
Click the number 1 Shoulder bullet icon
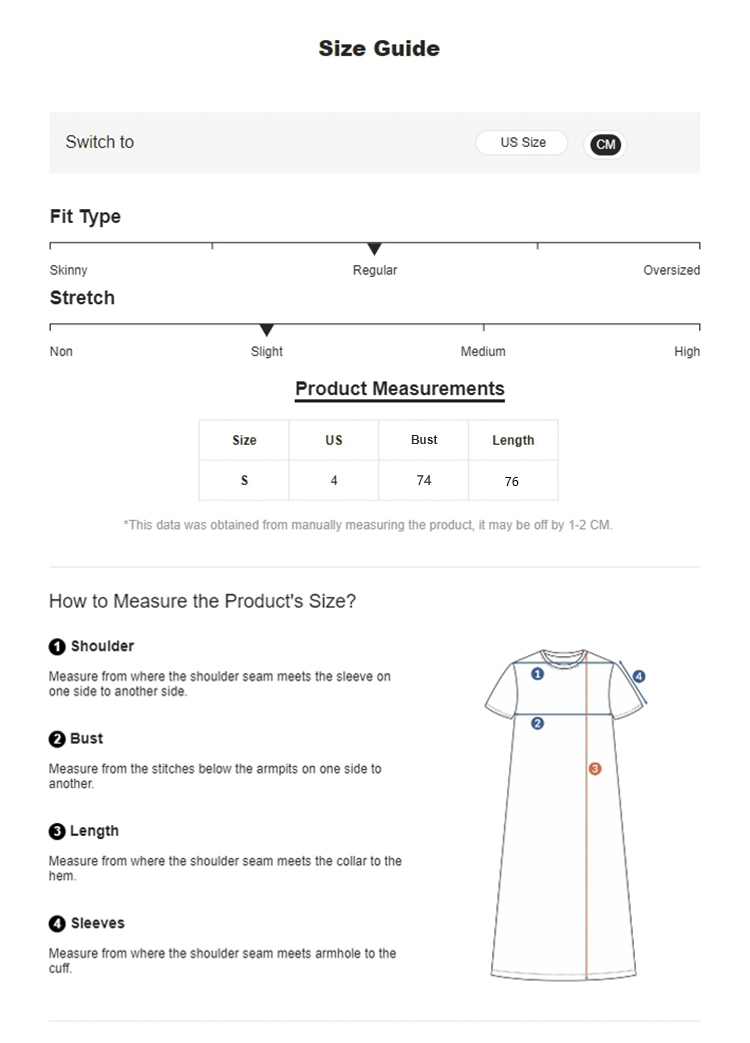click(x=57, y=647)
